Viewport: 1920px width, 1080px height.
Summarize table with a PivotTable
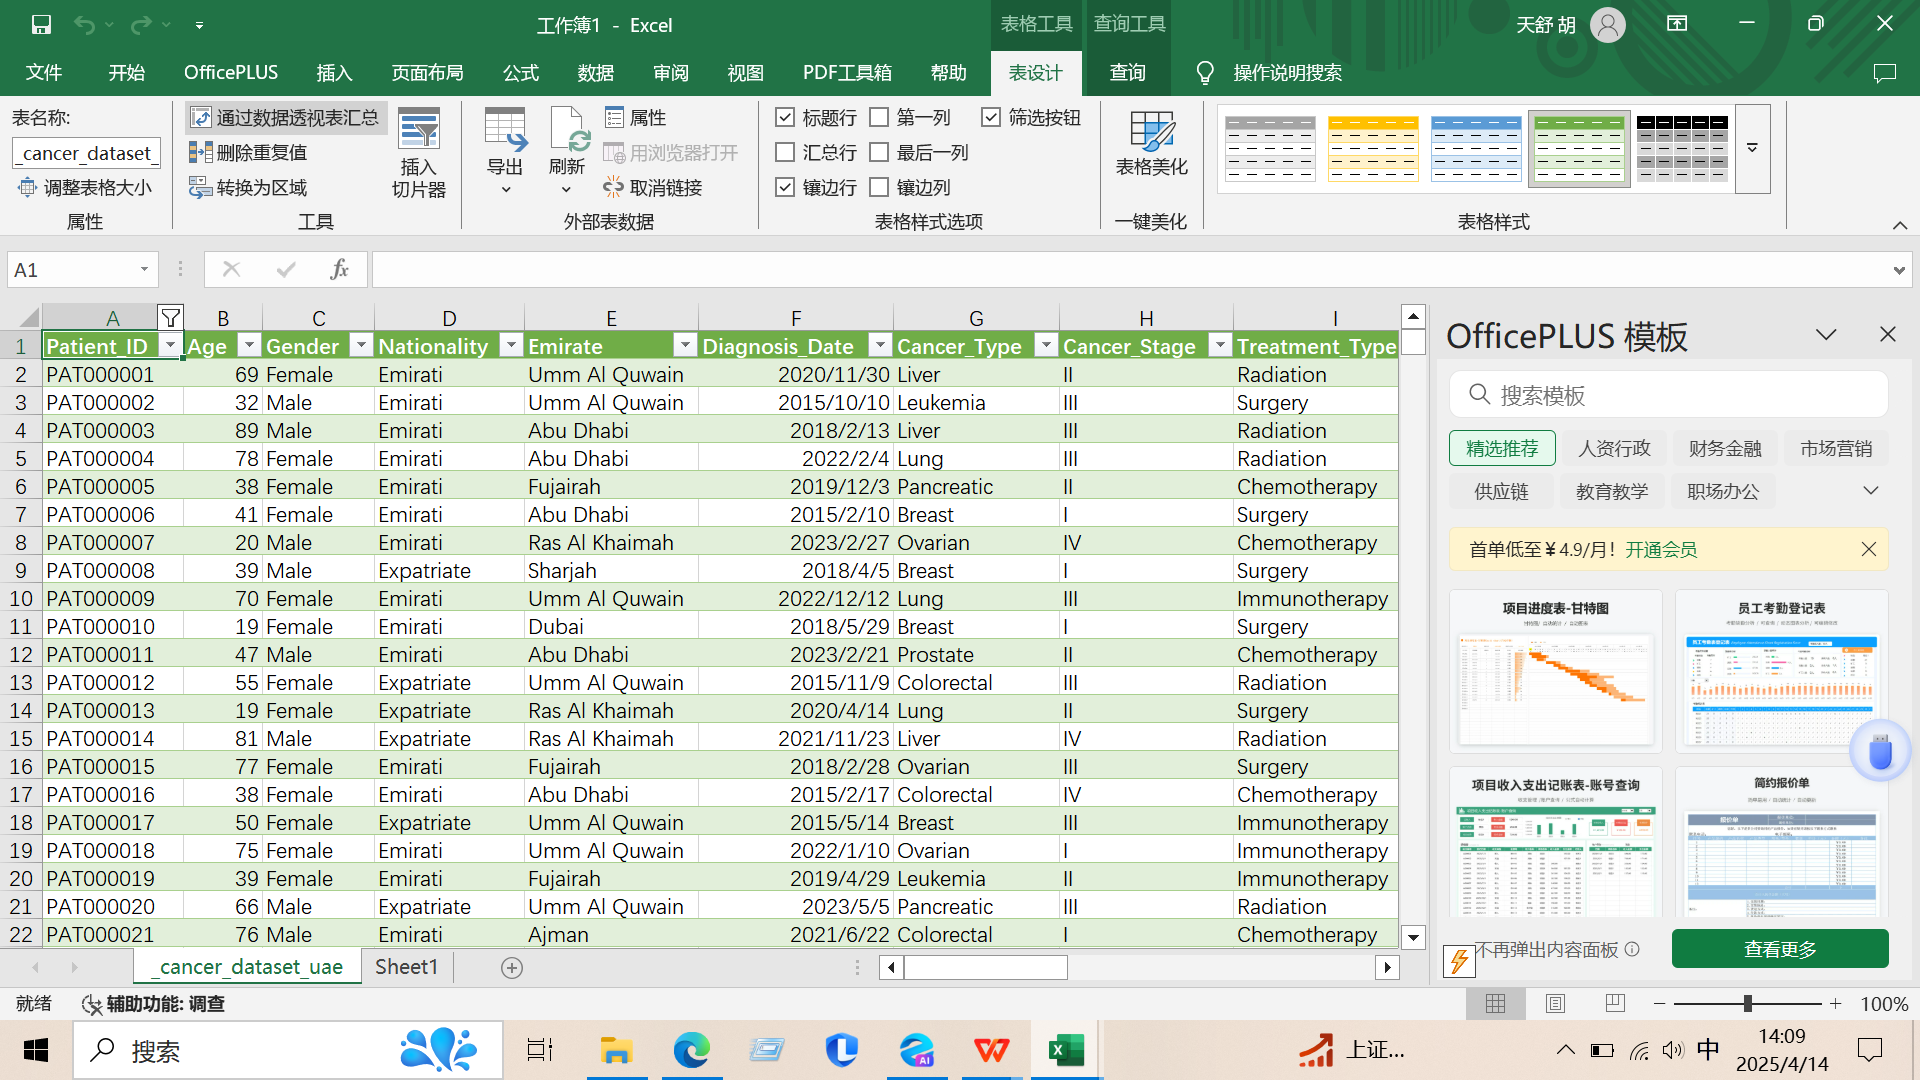click(285, 117)
